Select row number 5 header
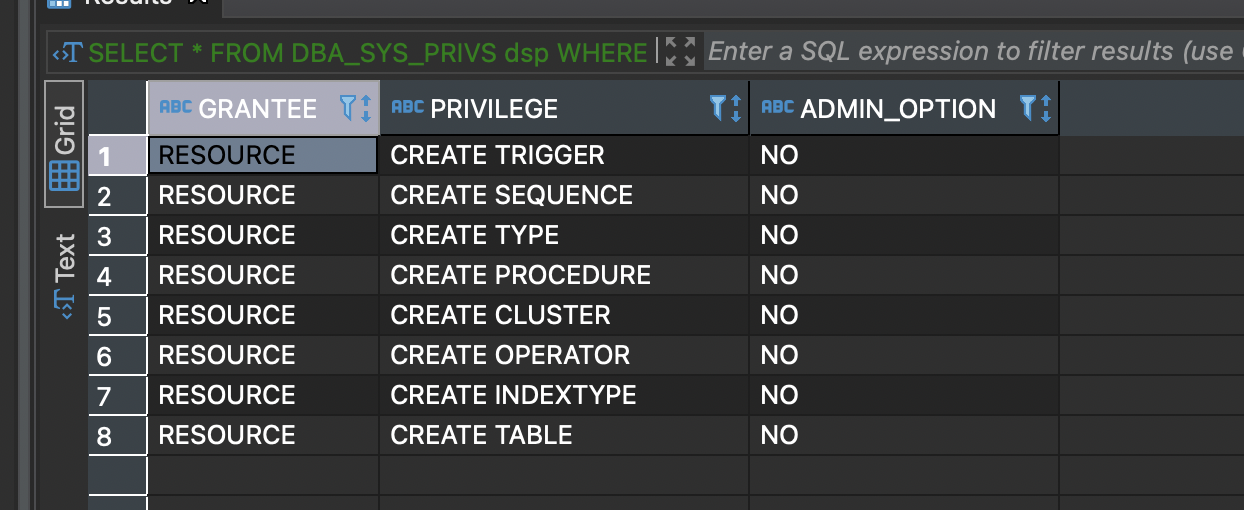Viewport: 1244px width, 510px height. click(x=117, y=315)
